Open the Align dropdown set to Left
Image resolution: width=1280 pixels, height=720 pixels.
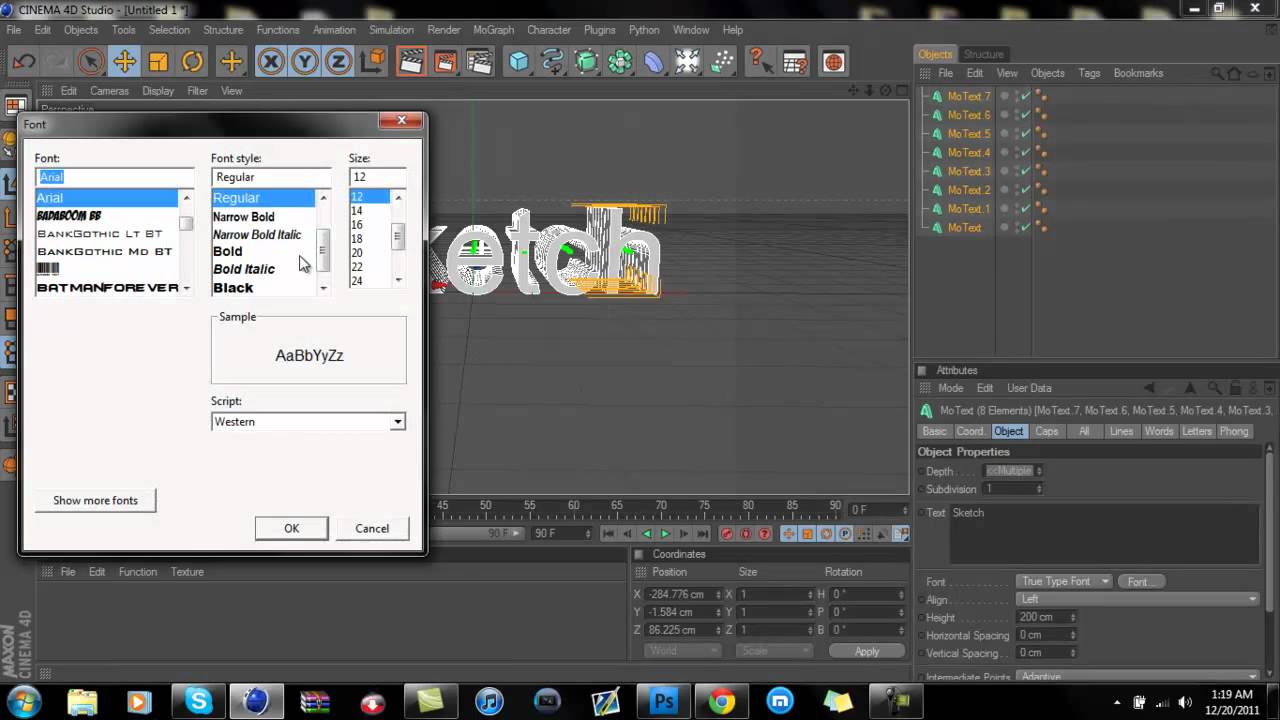(1137, 599)
